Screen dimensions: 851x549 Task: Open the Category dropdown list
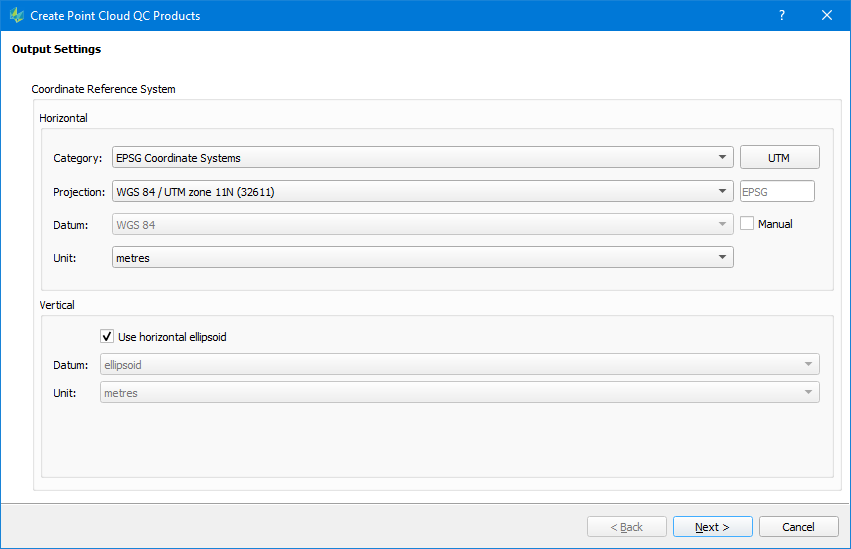point(422,157)
